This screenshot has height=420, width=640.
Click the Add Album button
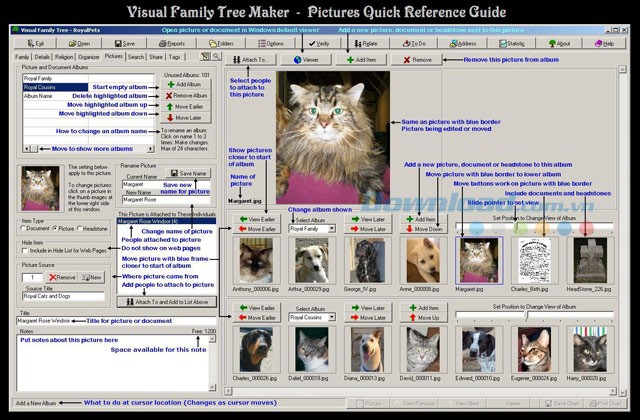(186, 84)
